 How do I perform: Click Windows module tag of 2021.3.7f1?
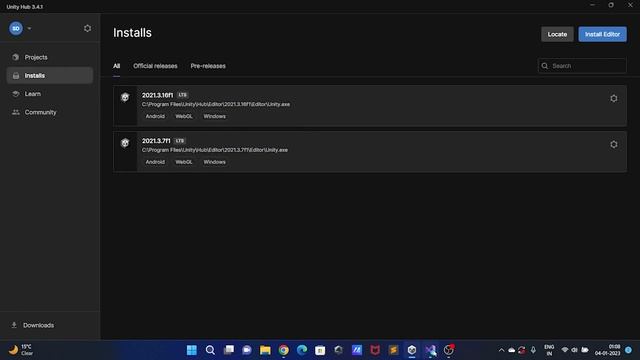pyautogui.click(x=215, y=162)
